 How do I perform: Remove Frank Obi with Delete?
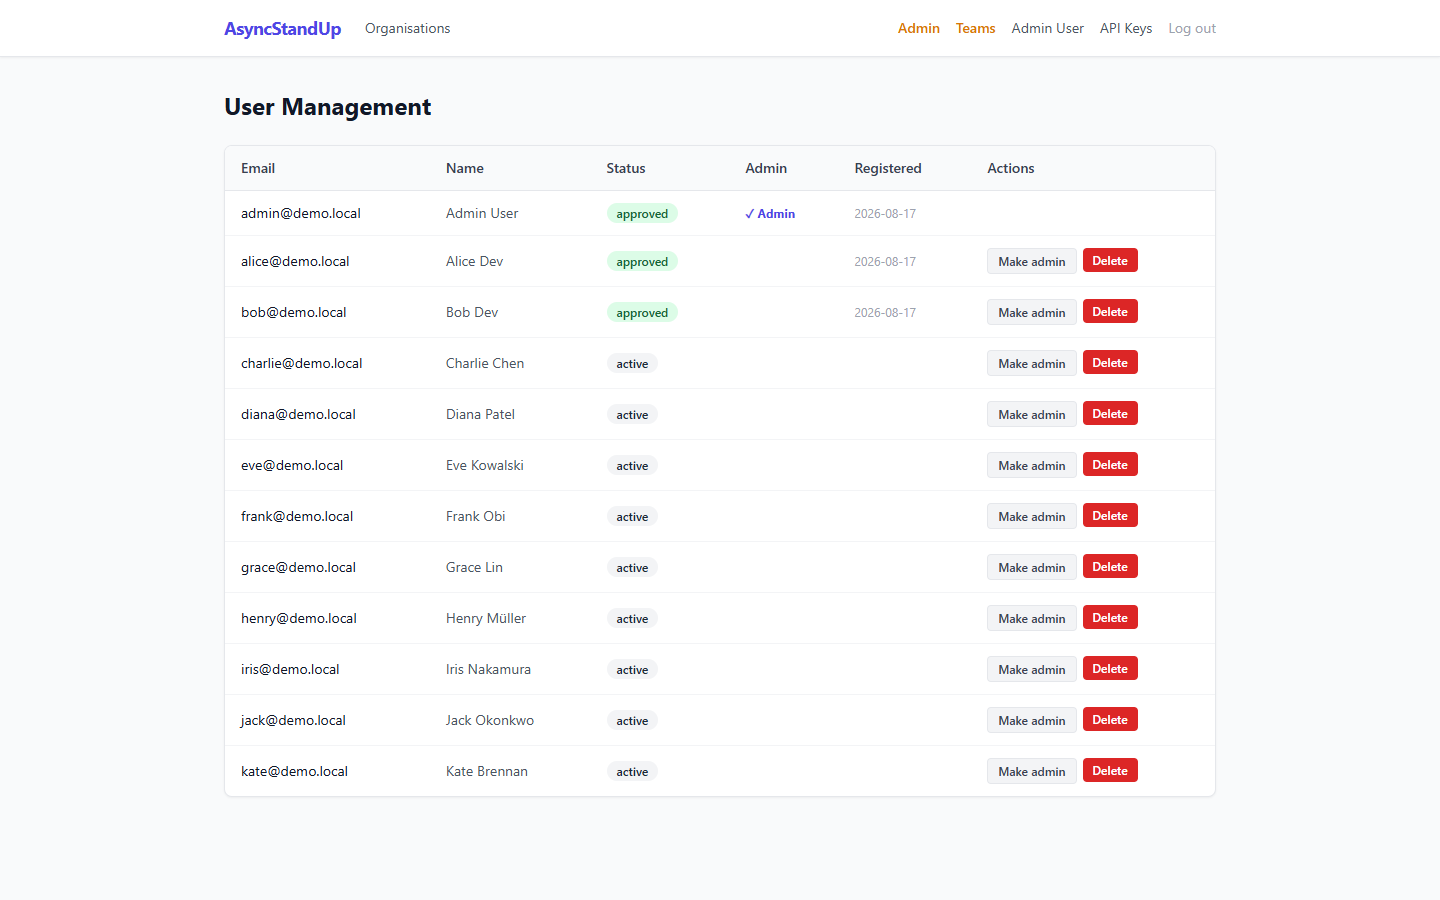(1110, 516)
